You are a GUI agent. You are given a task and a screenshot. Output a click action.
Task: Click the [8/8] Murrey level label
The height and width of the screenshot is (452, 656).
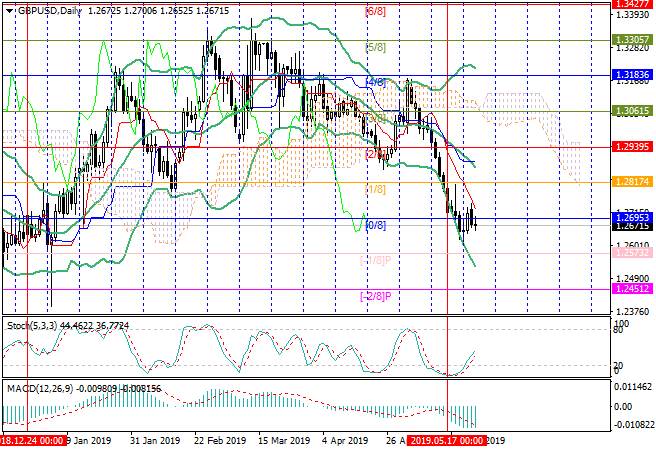376,11
